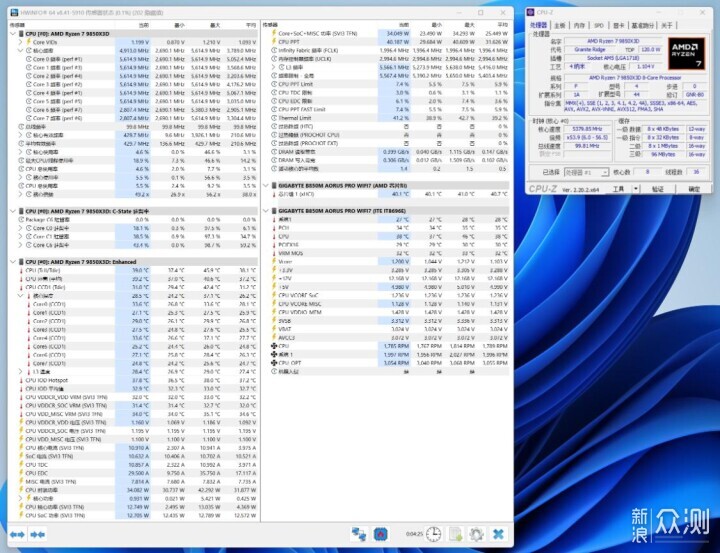The image size is (720, 553).
Task: Click the 5379.85 MHz core speed field
Action: pyautogui.click(x=587, y=129)
